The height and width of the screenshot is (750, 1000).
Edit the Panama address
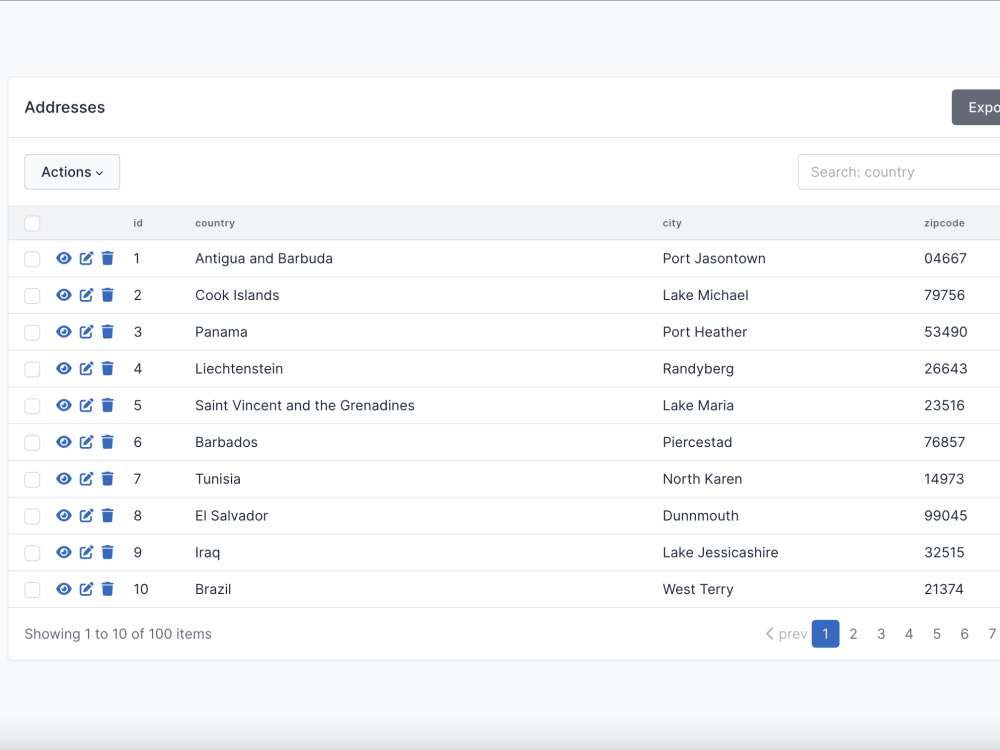(86, 332)
